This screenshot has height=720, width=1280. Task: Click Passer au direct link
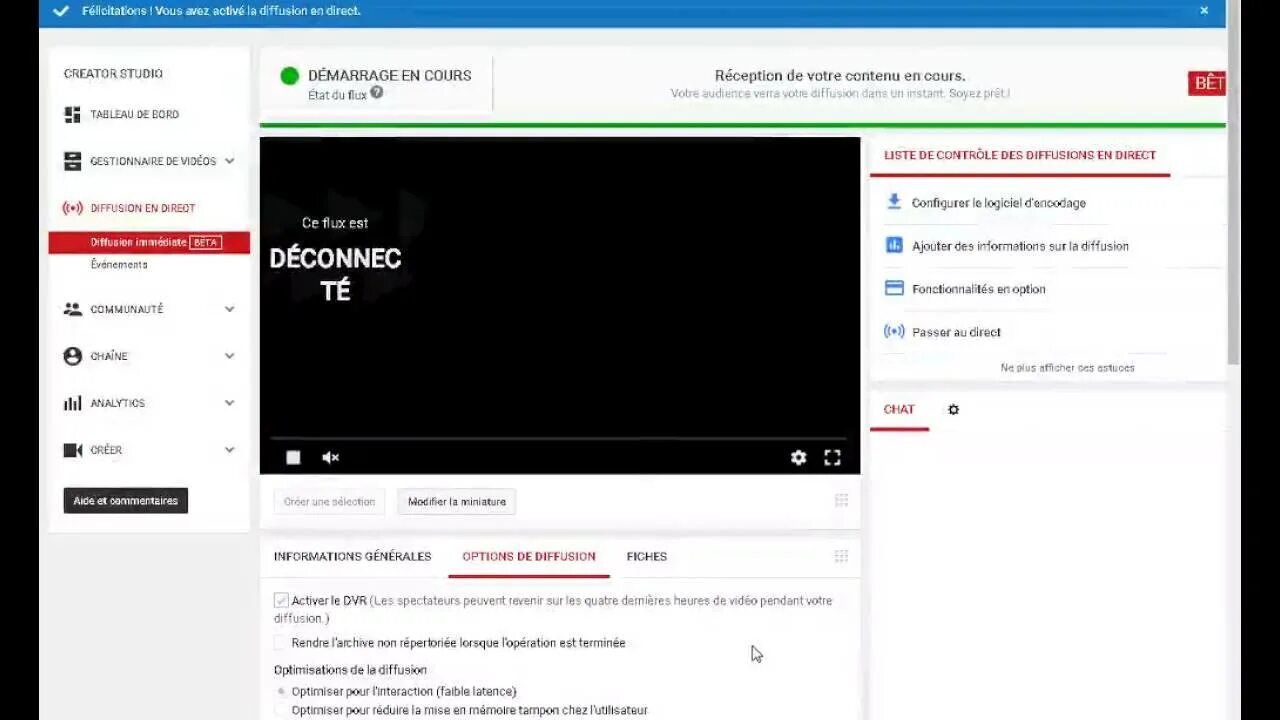(x=956, y=332)
